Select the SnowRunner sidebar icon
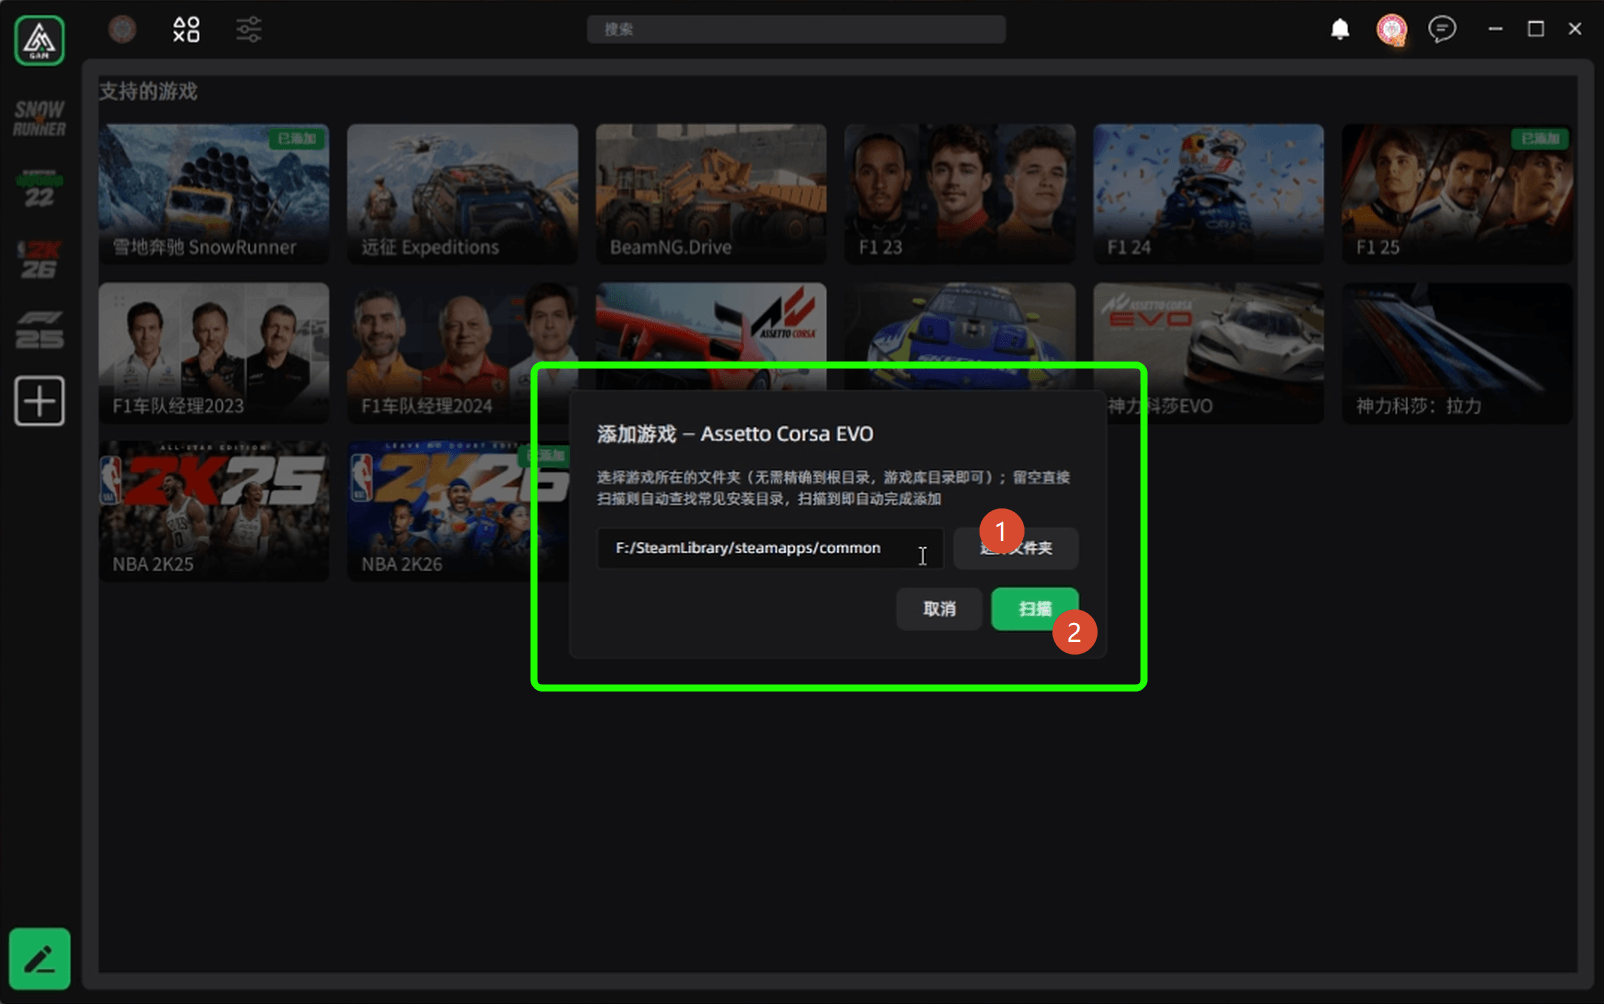Viewport: 1604px width, 1004px height. (40, 118)
